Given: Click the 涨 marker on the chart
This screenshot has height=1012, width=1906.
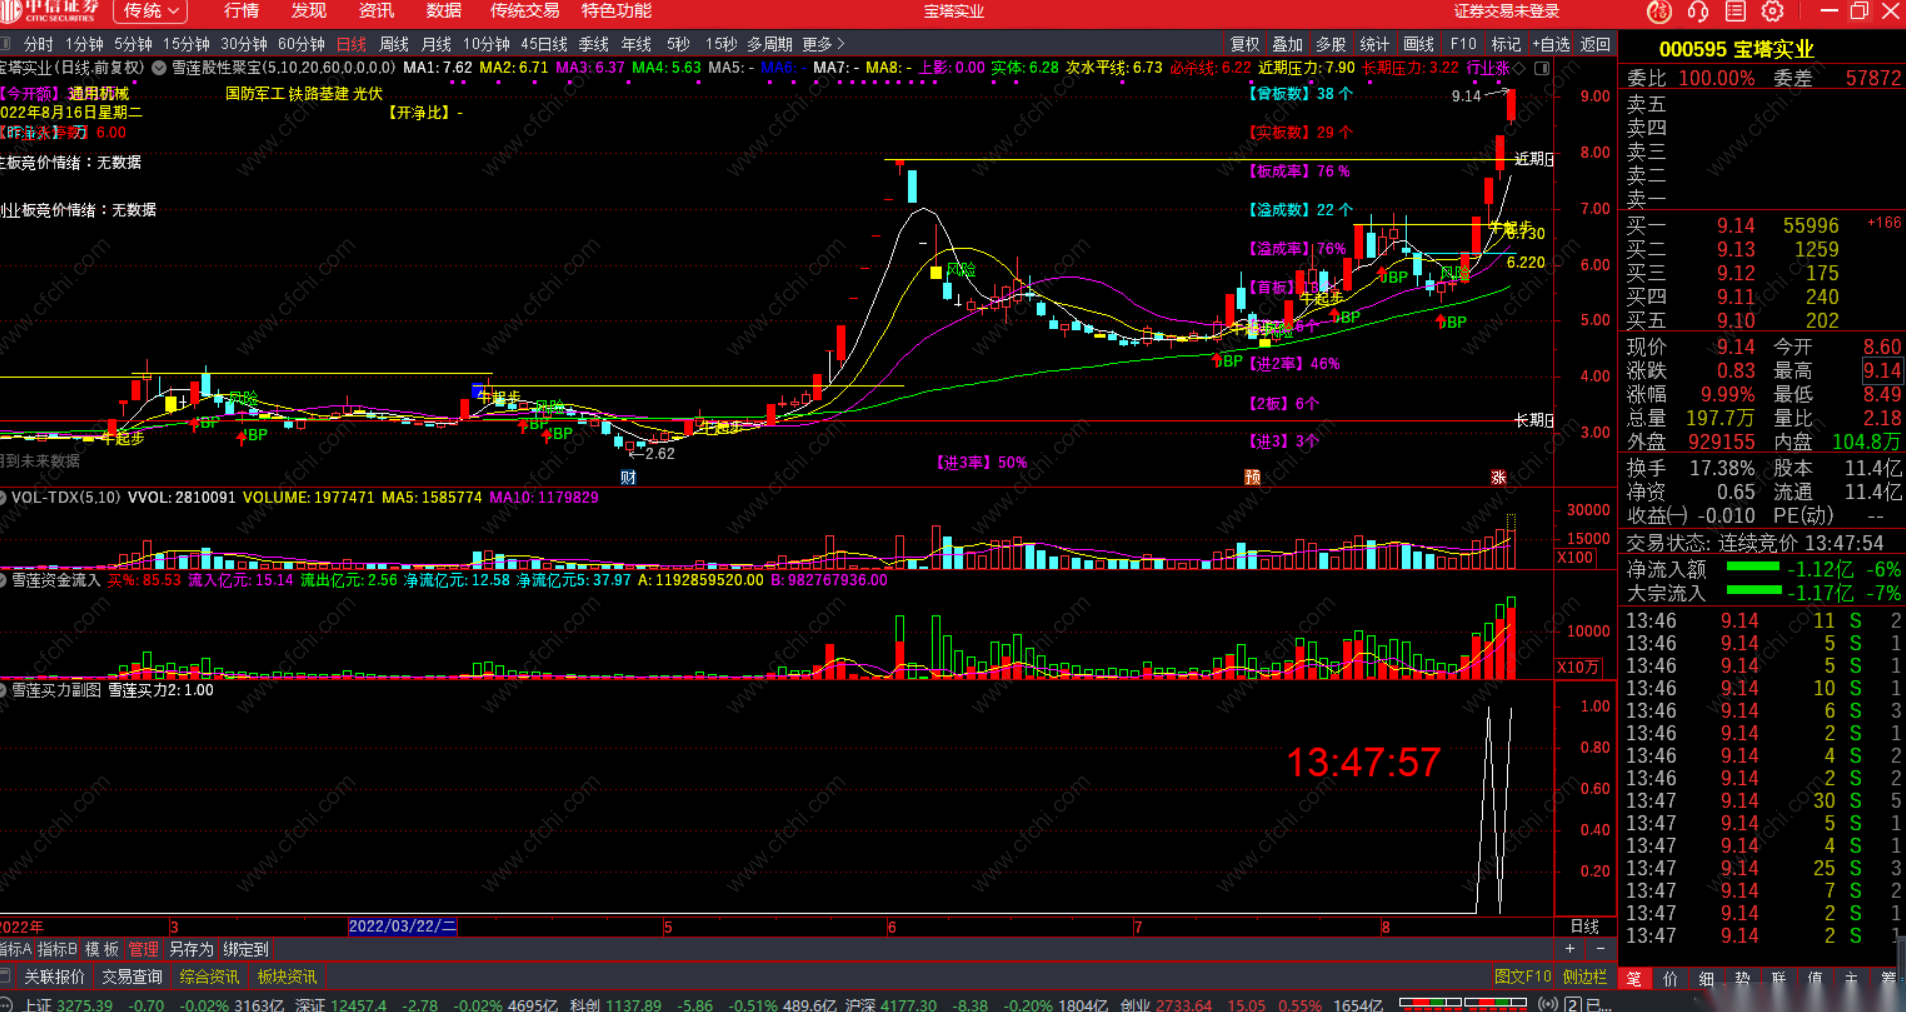Looking at the screenshot, I should click(1498, 477).
